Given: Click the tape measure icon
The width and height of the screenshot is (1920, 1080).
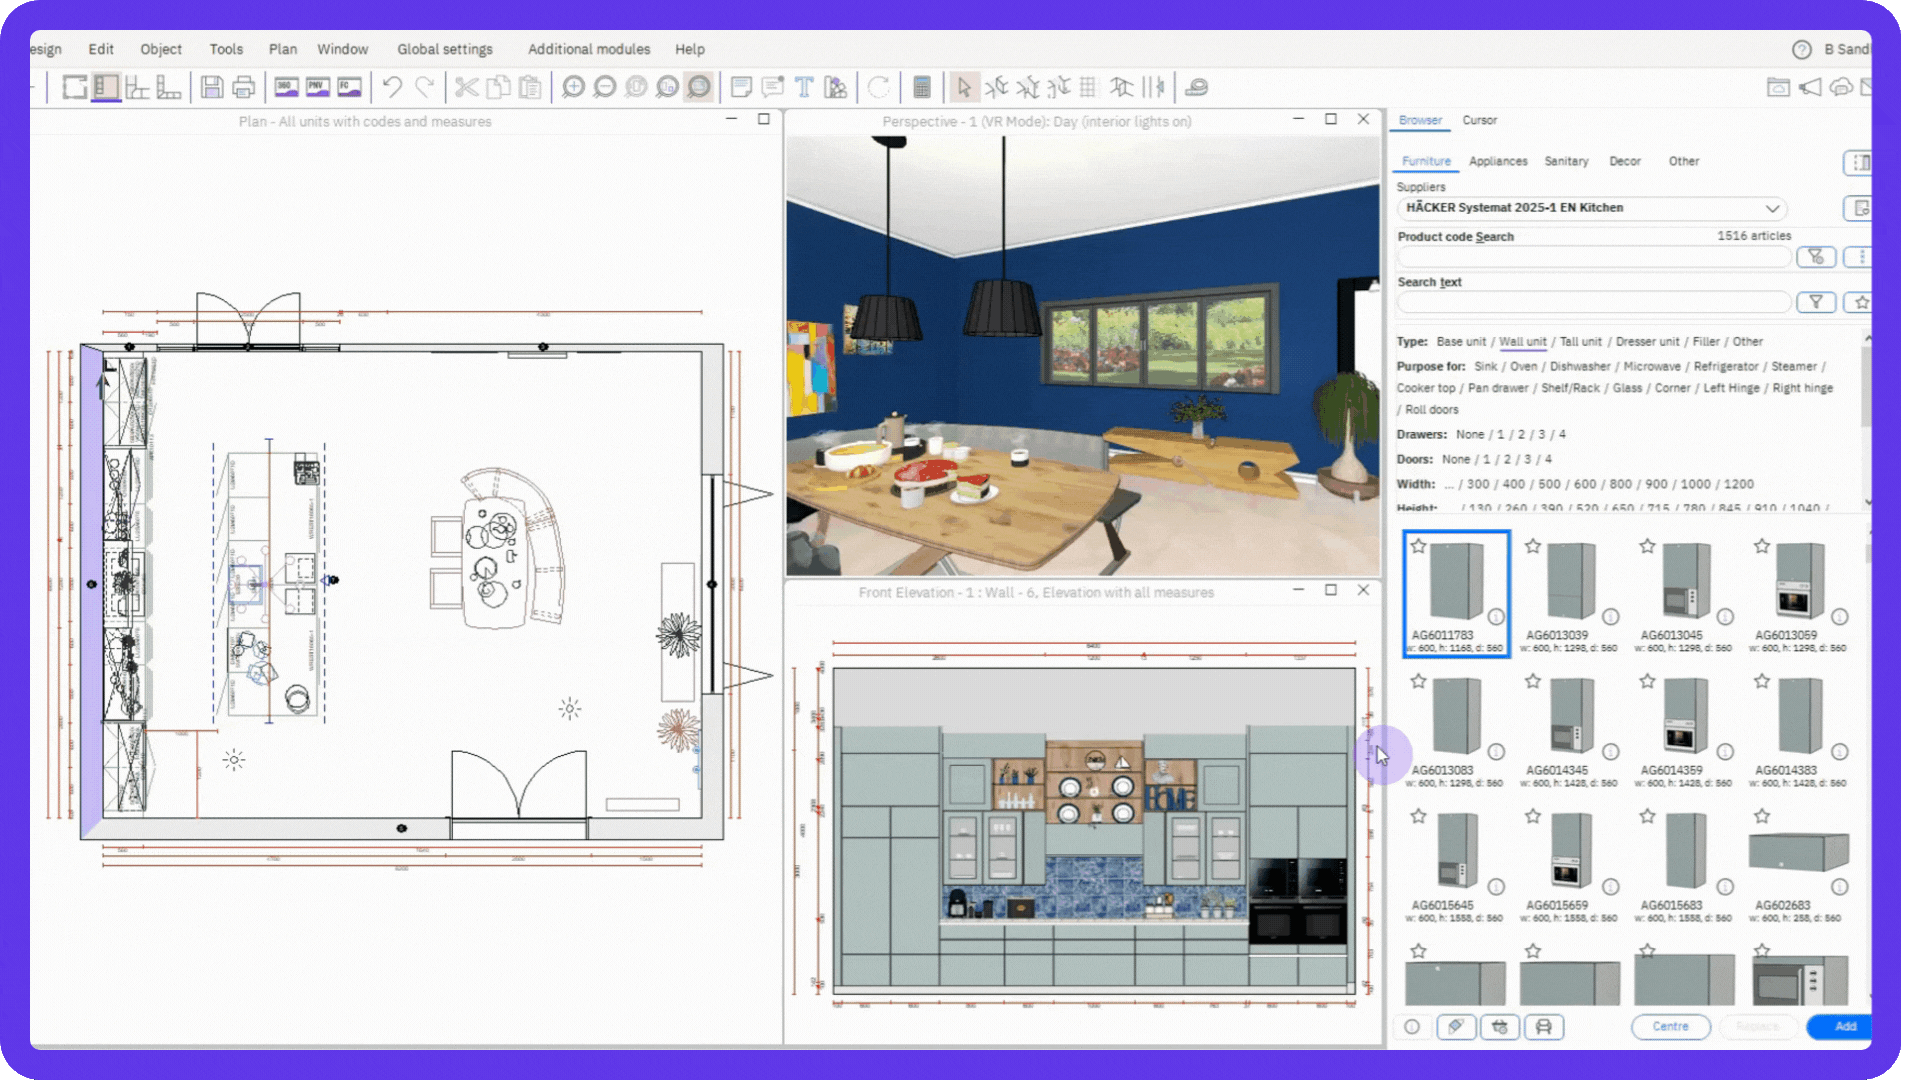Looking at the screenshot, I should pos(1196,88).
